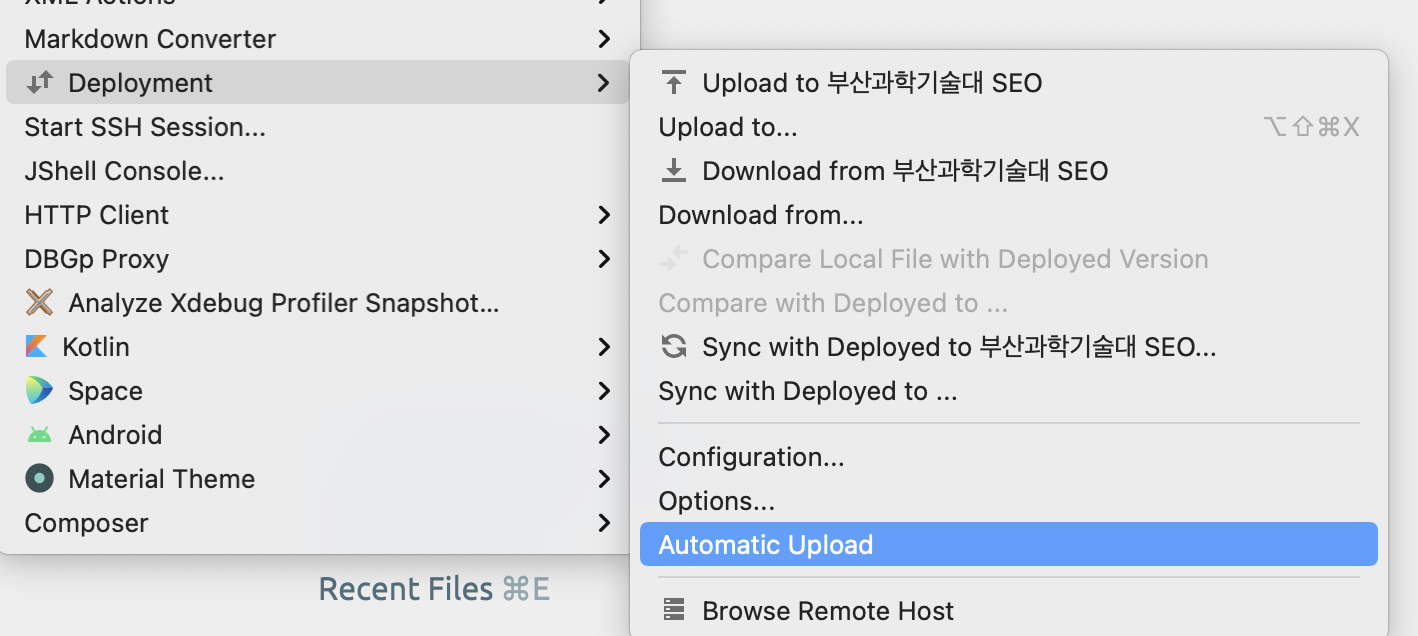Expand the Deployment submenu chevron
Screen dimensions: 1418x636
click(603, 83)
